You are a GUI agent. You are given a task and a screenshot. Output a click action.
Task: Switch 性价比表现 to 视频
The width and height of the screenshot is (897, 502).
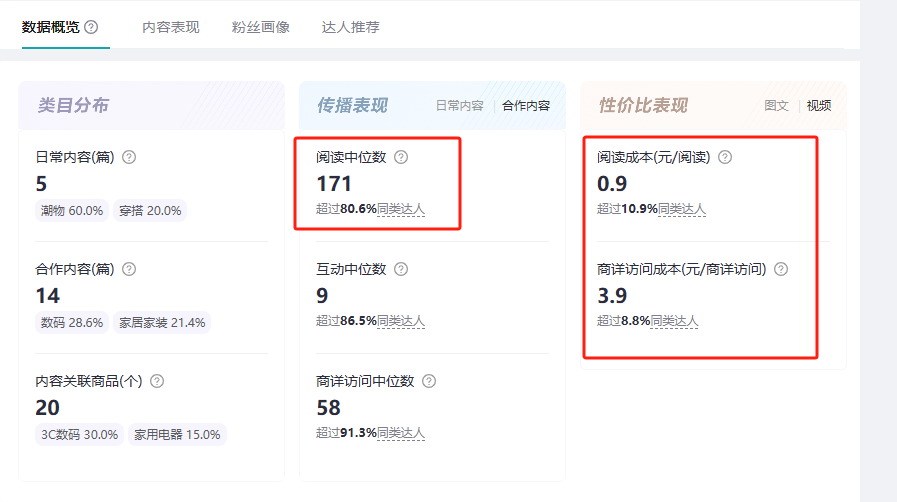pyautogui.click(x=819, y=106)
